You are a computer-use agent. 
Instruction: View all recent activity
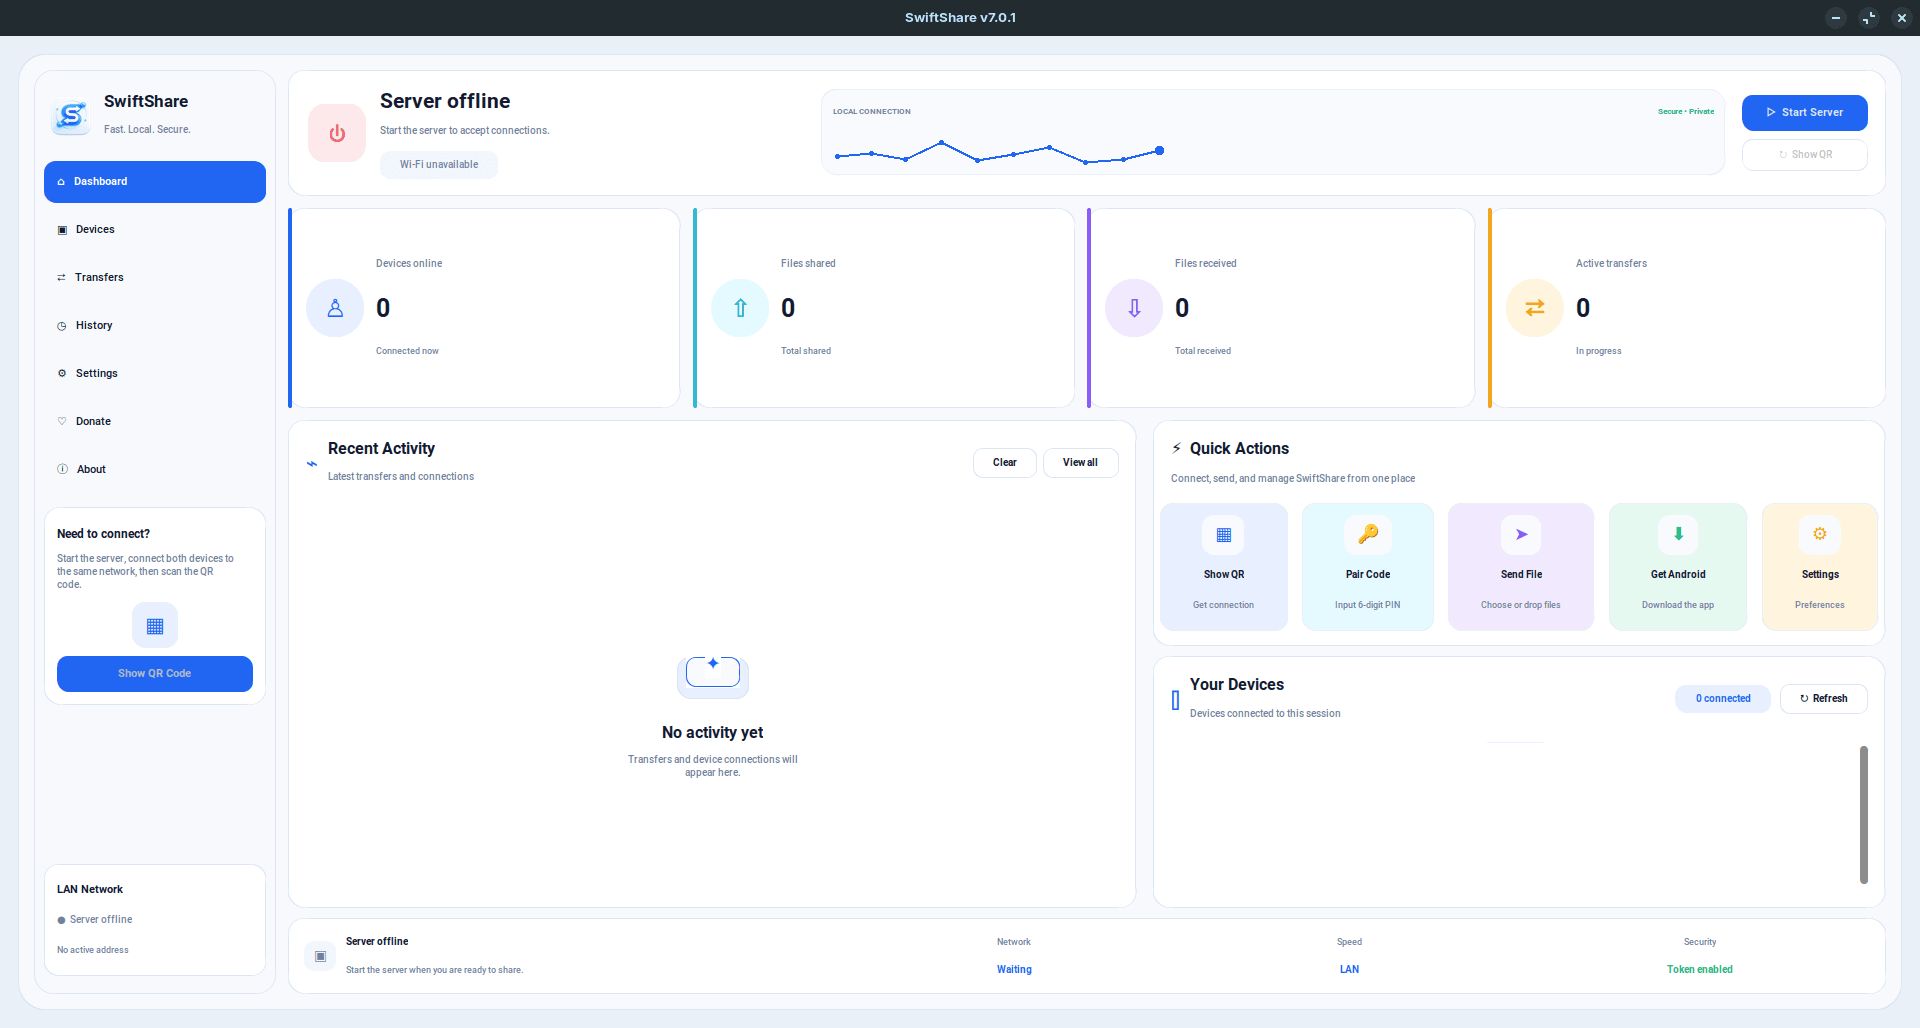(1081, 463)
